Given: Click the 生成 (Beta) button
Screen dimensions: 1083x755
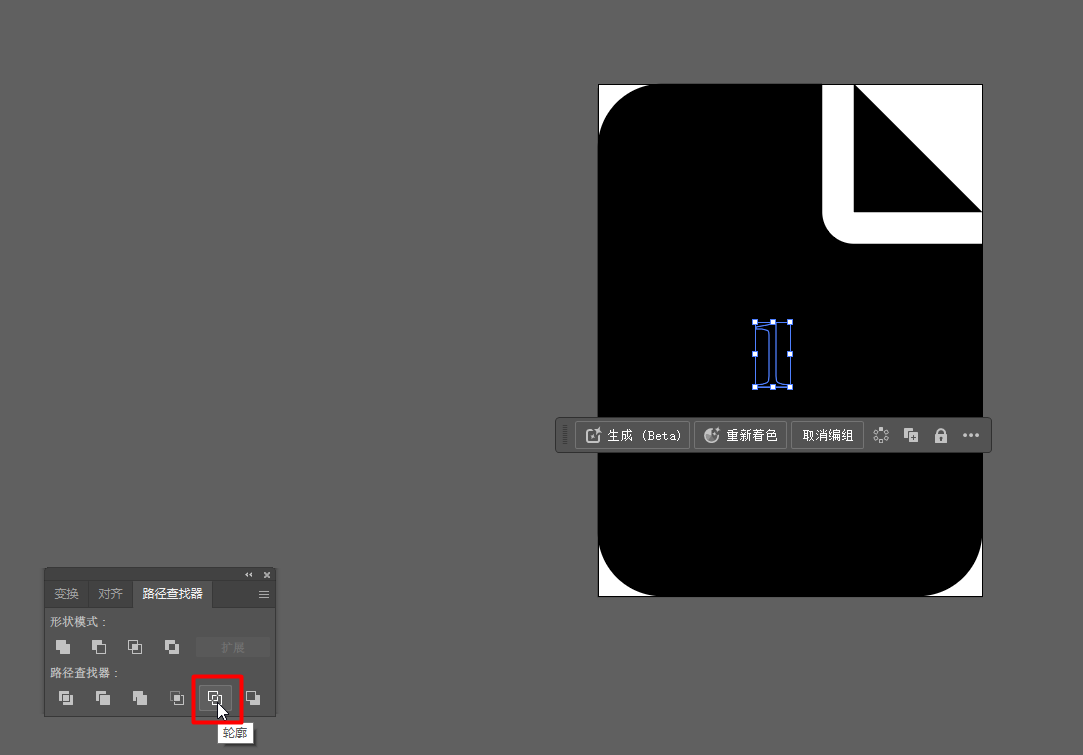Looking at the screenshot, I should pos(633,435).
